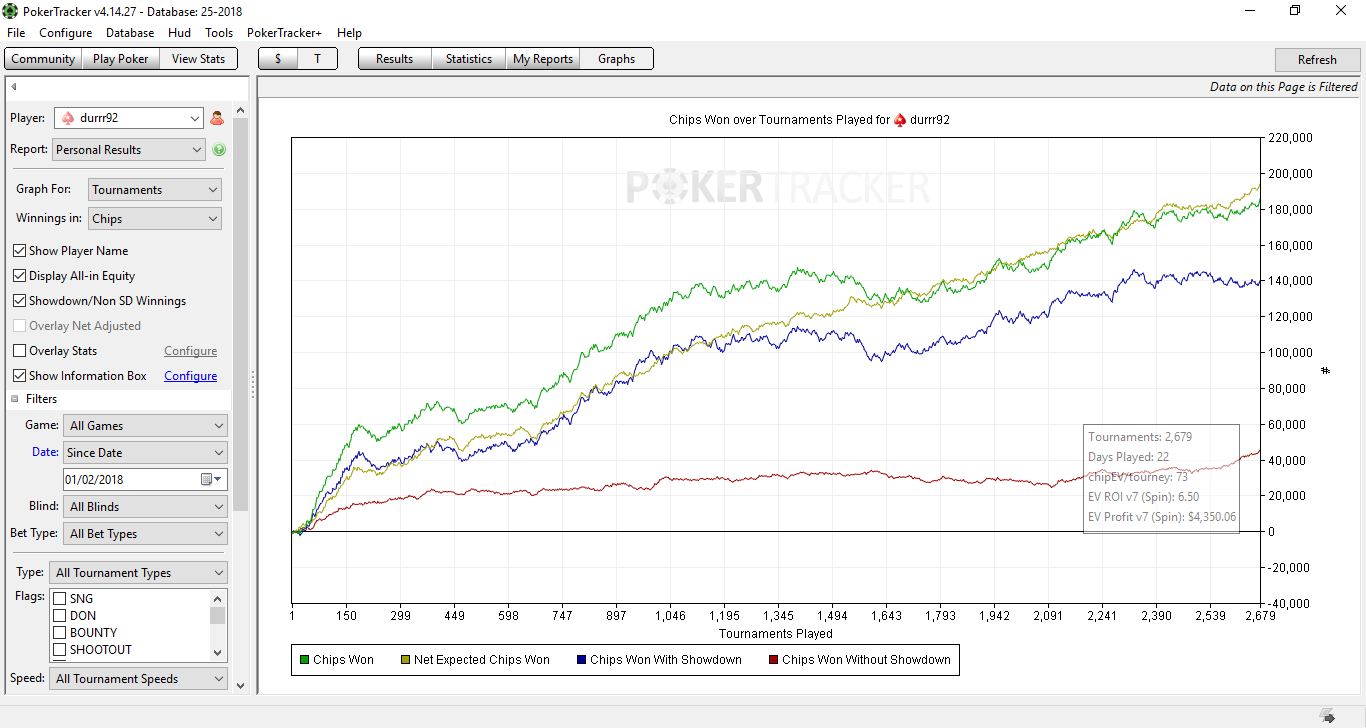
Task: Select the $ cash games toggle
Action: click(278, 59)
